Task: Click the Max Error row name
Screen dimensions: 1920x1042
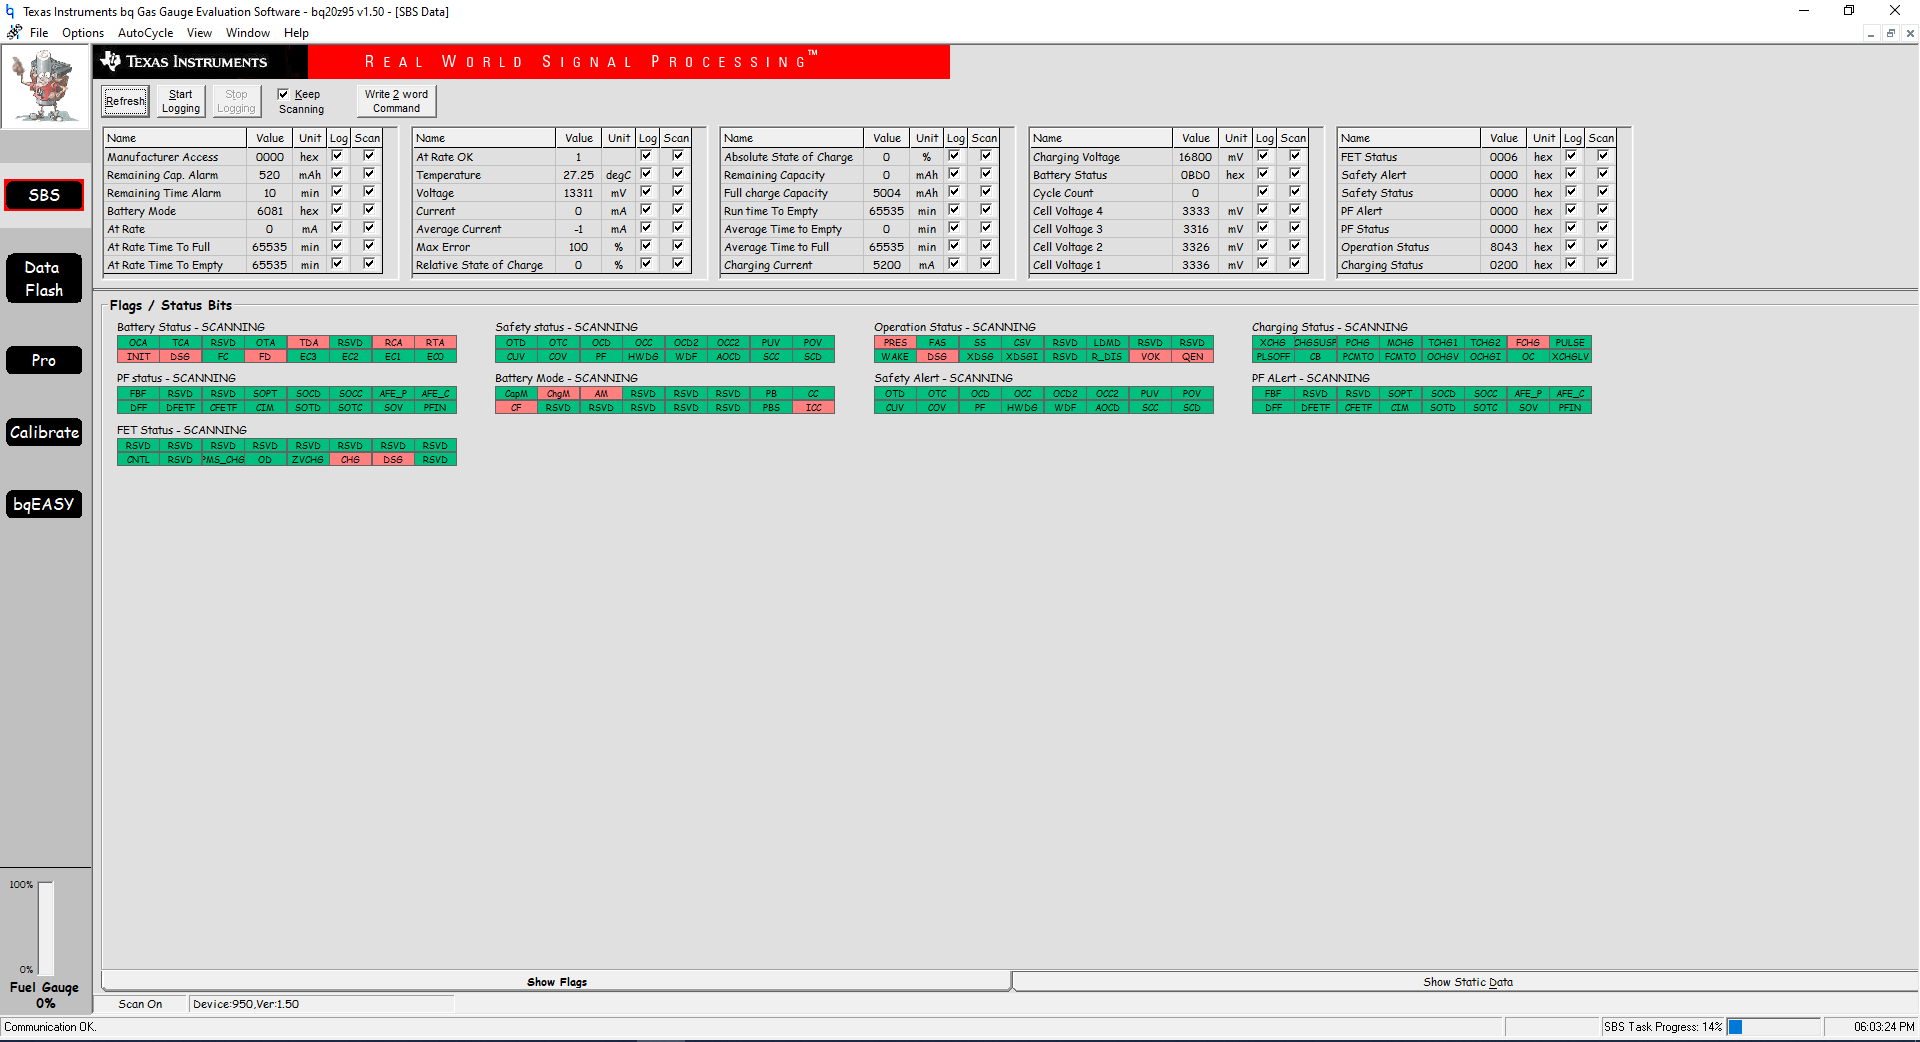Action: [x=443, y=247]
